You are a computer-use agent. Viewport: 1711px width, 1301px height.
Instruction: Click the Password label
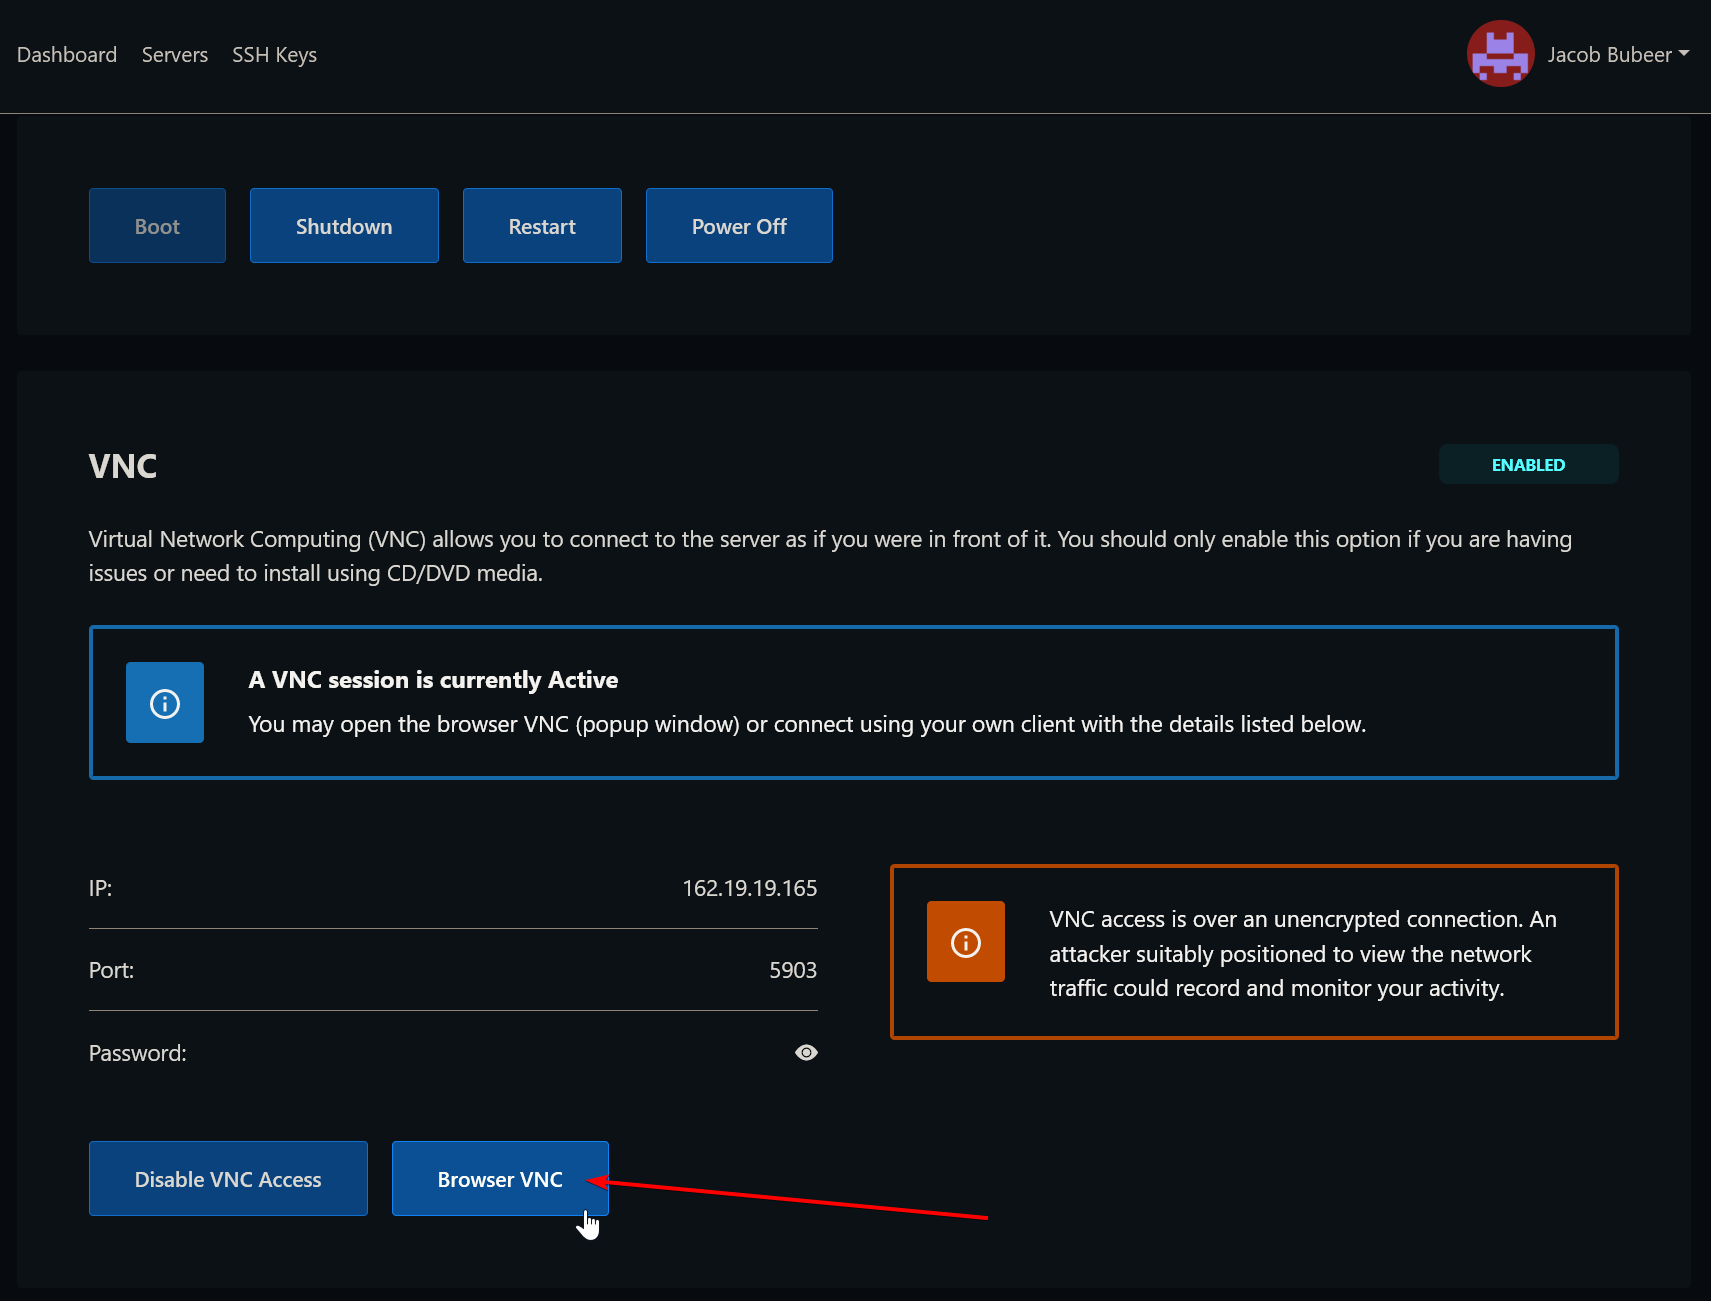(x=138, y=1053)
